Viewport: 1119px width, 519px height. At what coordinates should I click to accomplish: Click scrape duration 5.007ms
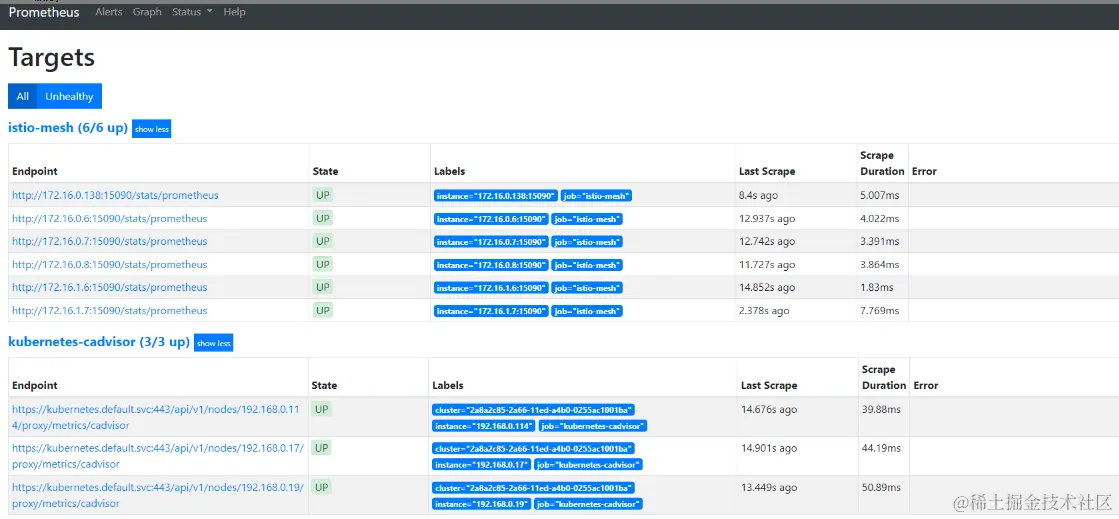click(880, 195)
